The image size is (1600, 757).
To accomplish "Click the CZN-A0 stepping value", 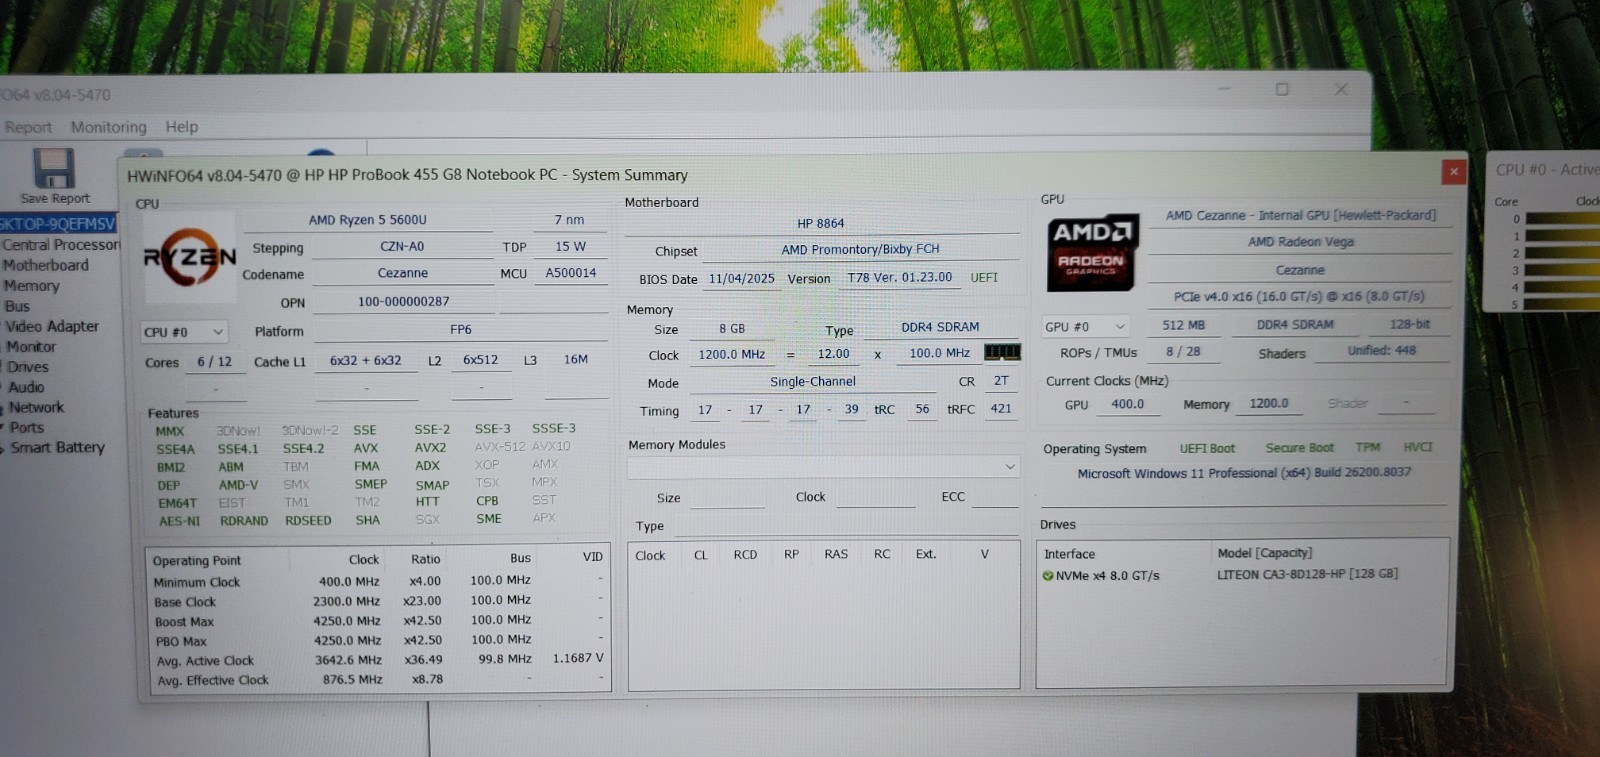I will (x=402, y=246).
